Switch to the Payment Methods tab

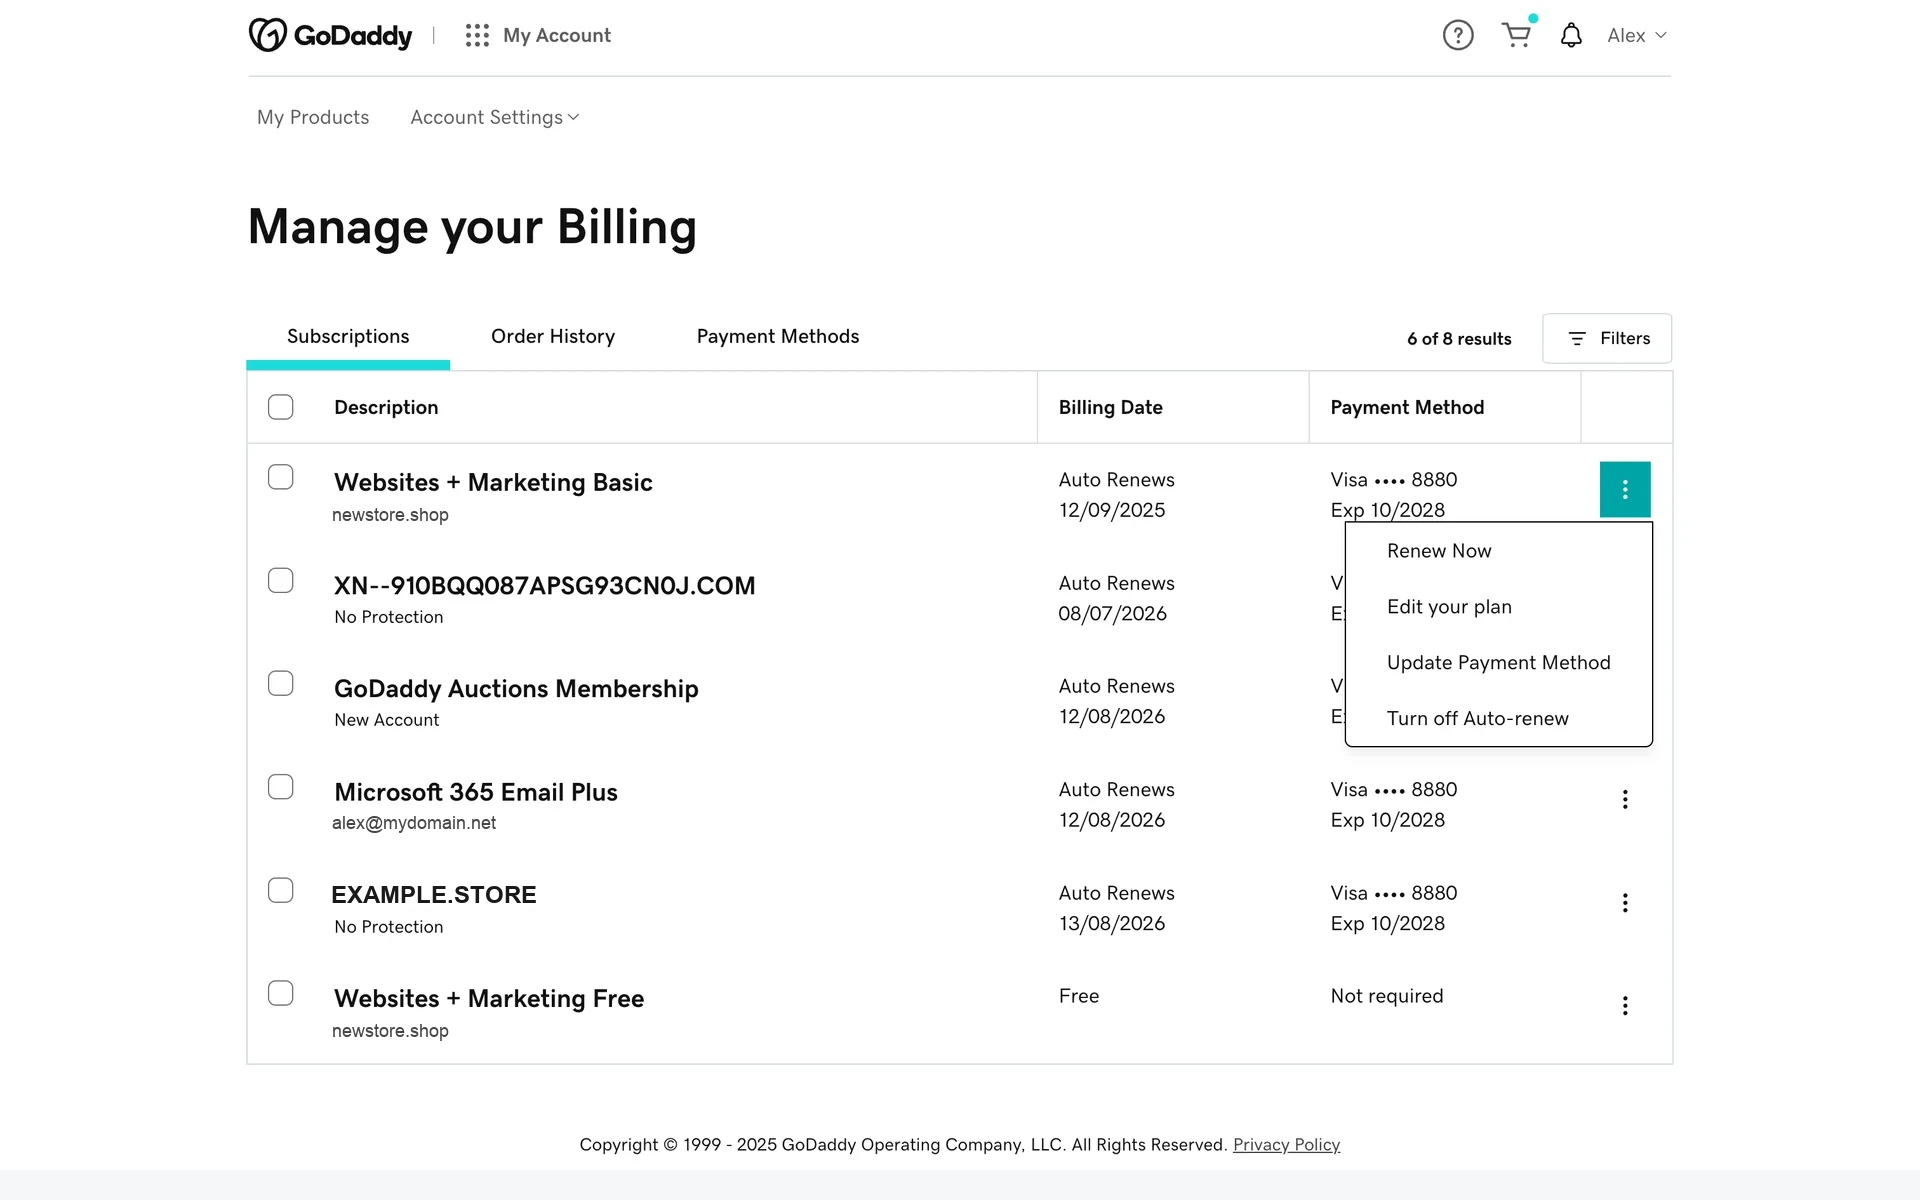click(778, 336)
